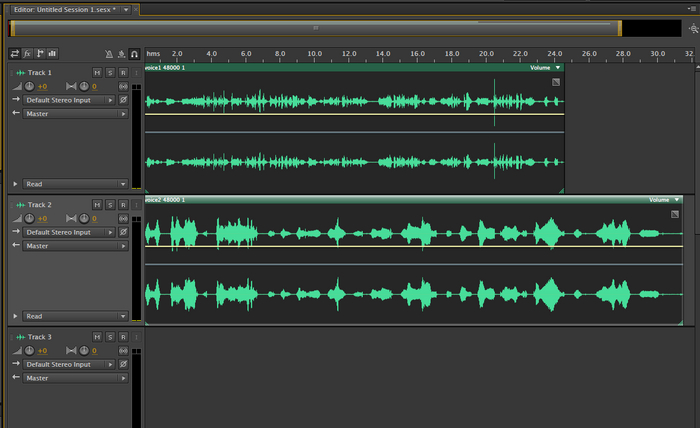Open Track 1 Read automation mode dropdown

click(75, 185)
